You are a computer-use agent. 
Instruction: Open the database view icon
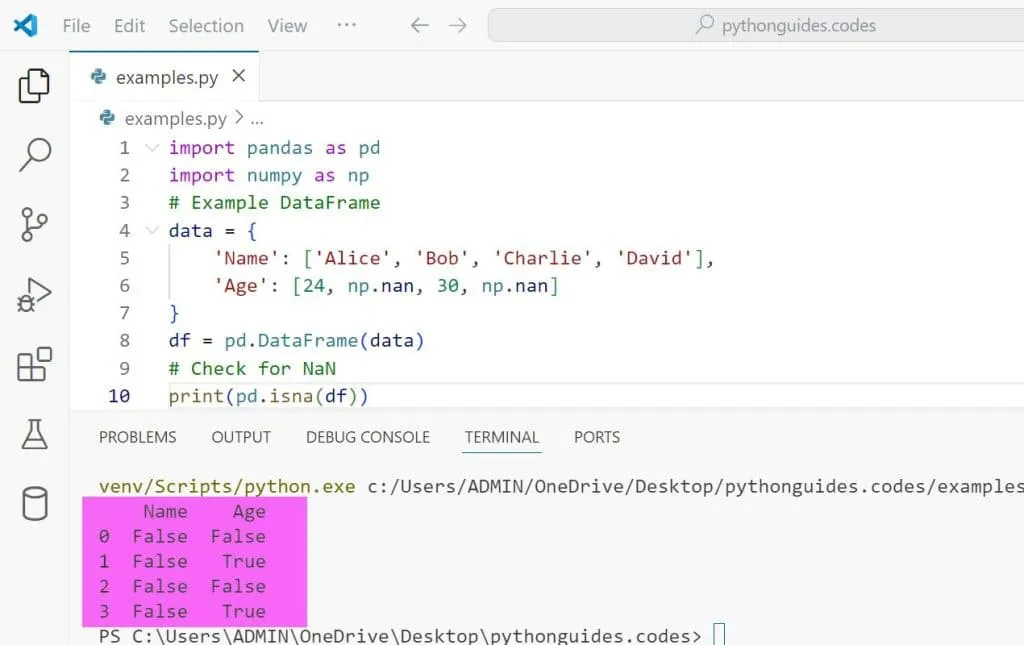34,503
